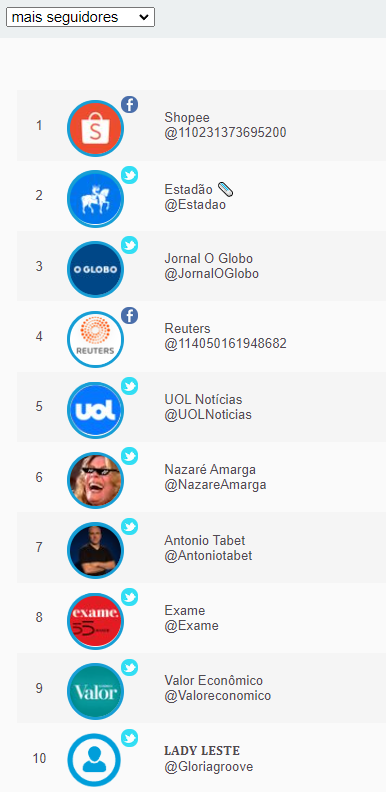Click the Twitter badge on the Valor avatar
Image resolution: width=386 pixels, height=792 pixels.
point(130,667)
